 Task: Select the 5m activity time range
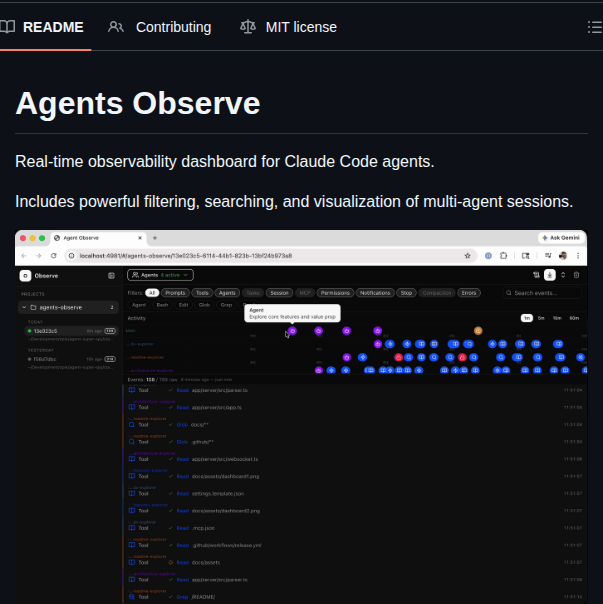541,318
